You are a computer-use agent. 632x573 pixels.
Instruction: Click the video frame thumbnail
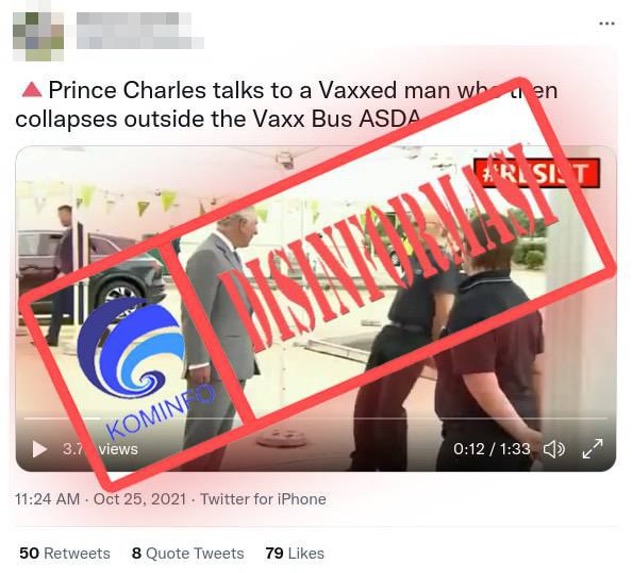(x=316, y=308)
